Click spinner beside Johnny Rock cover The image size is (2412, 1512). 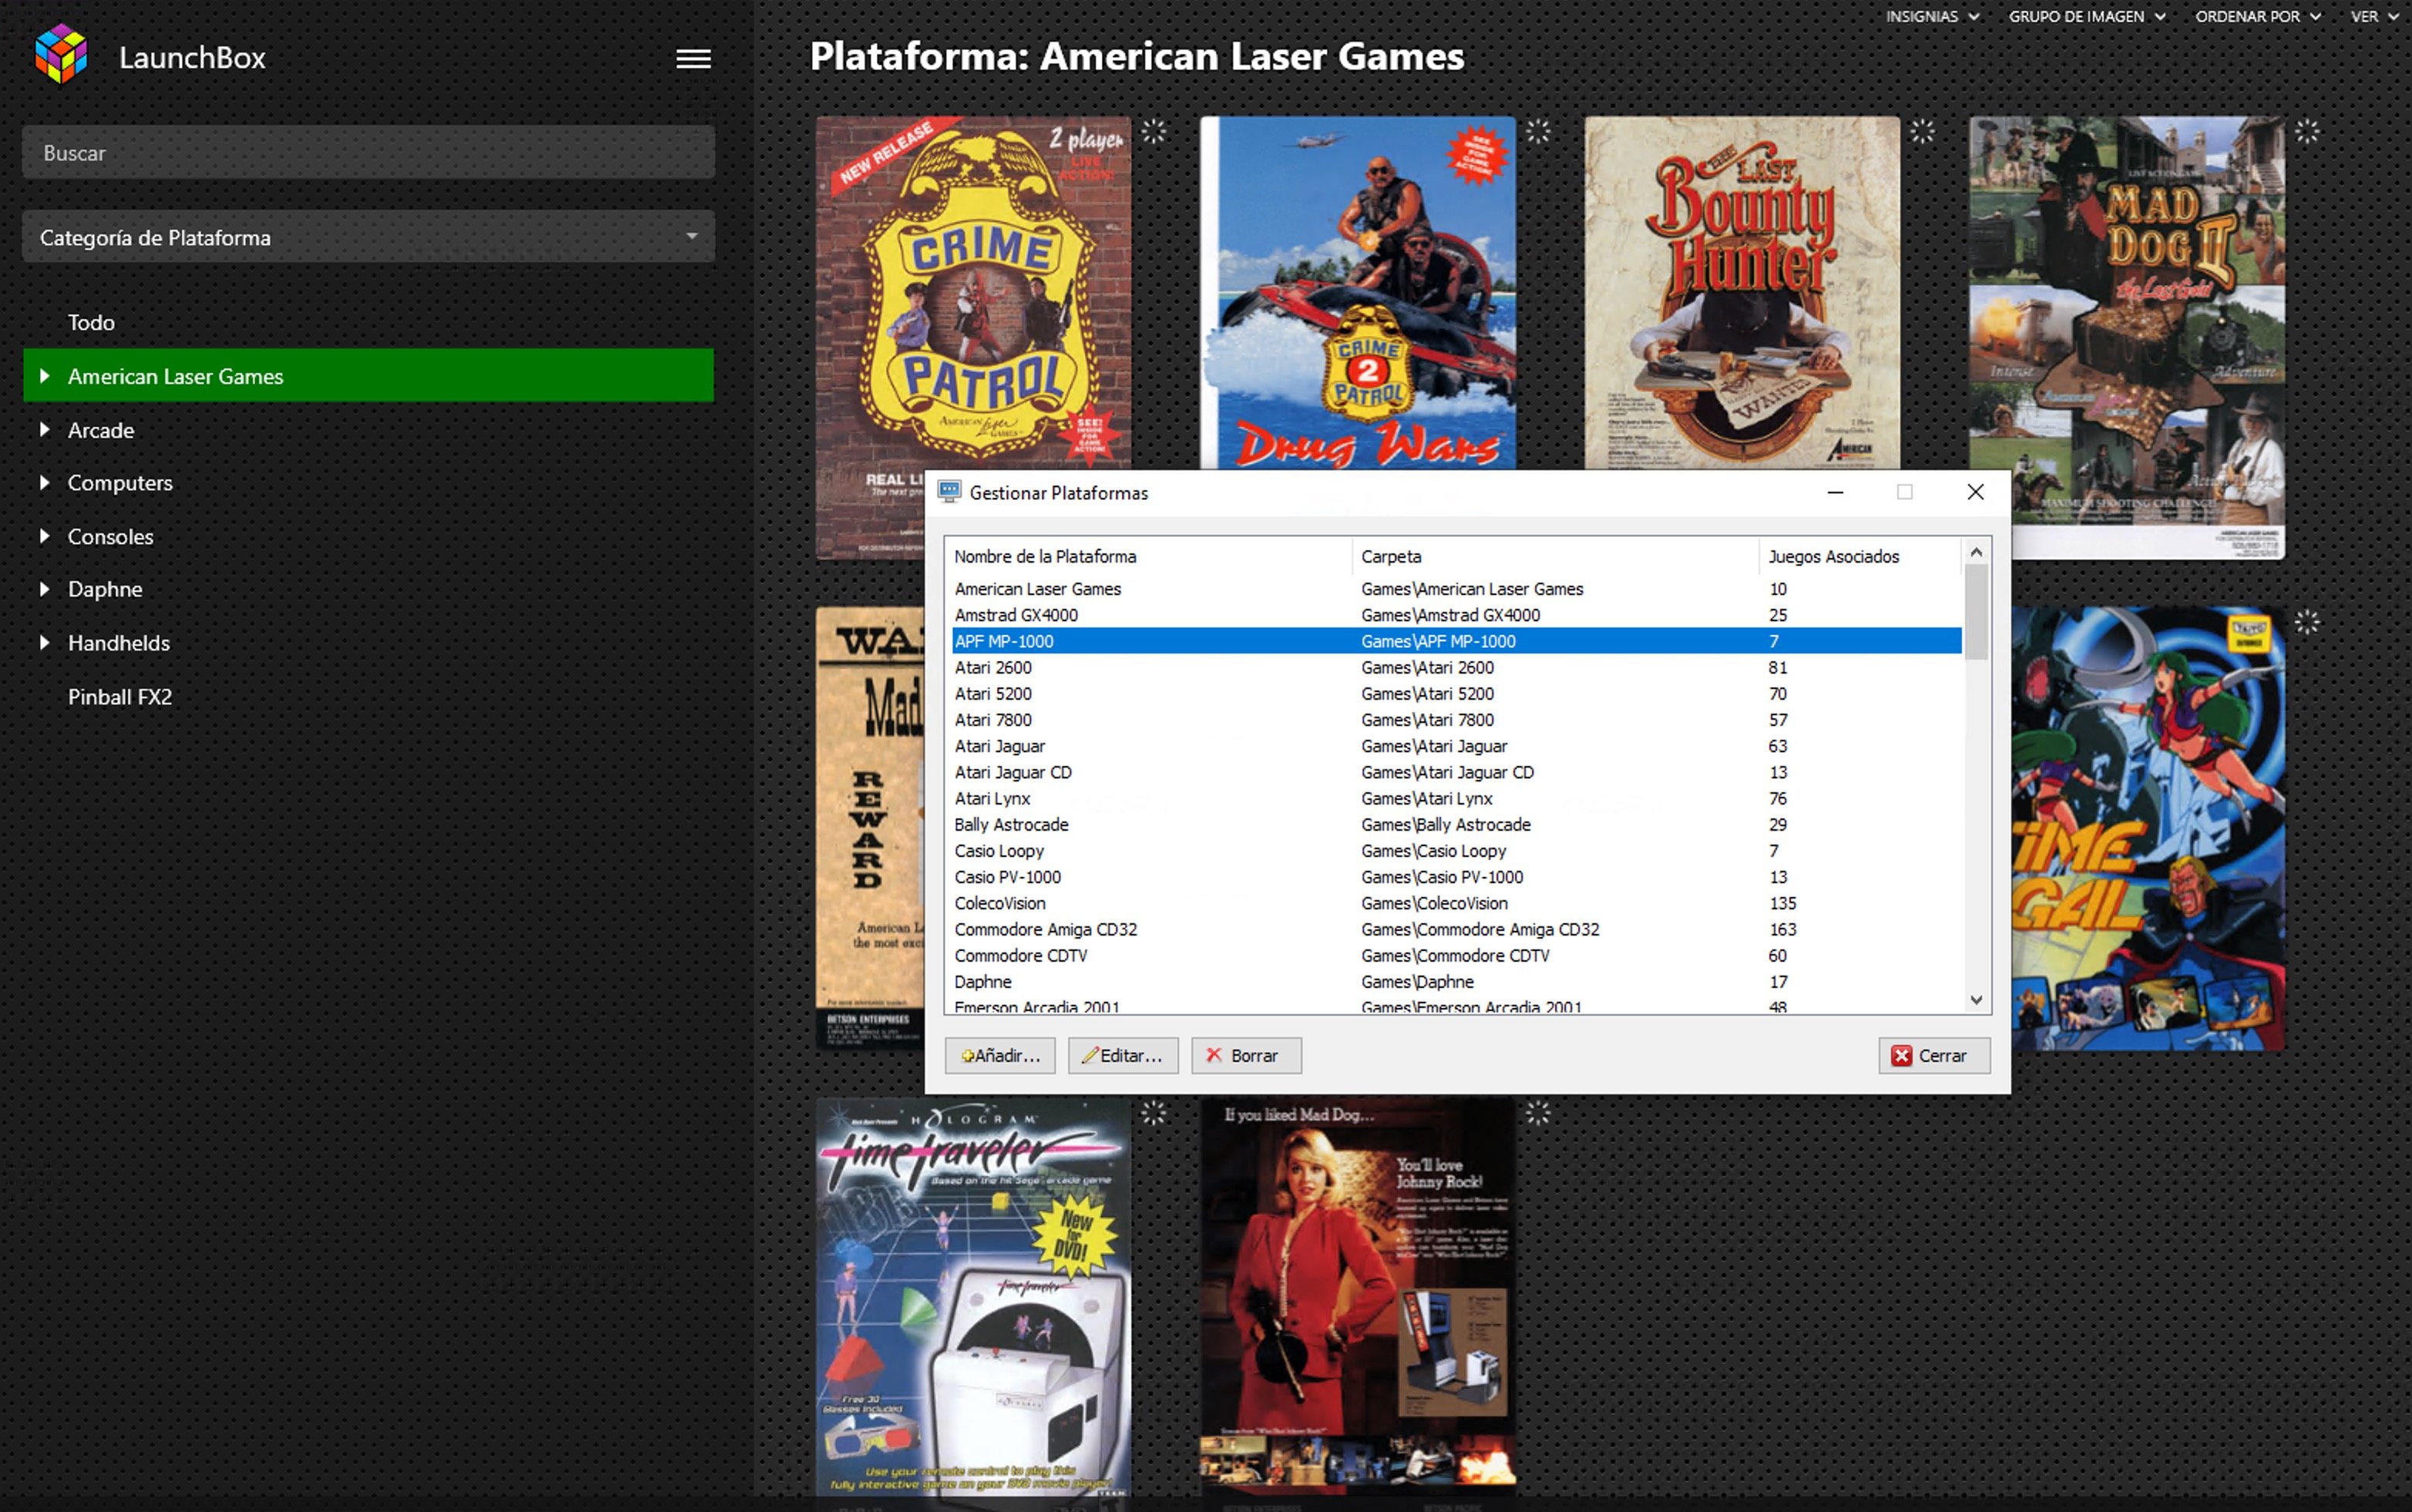[1538, 1112]
